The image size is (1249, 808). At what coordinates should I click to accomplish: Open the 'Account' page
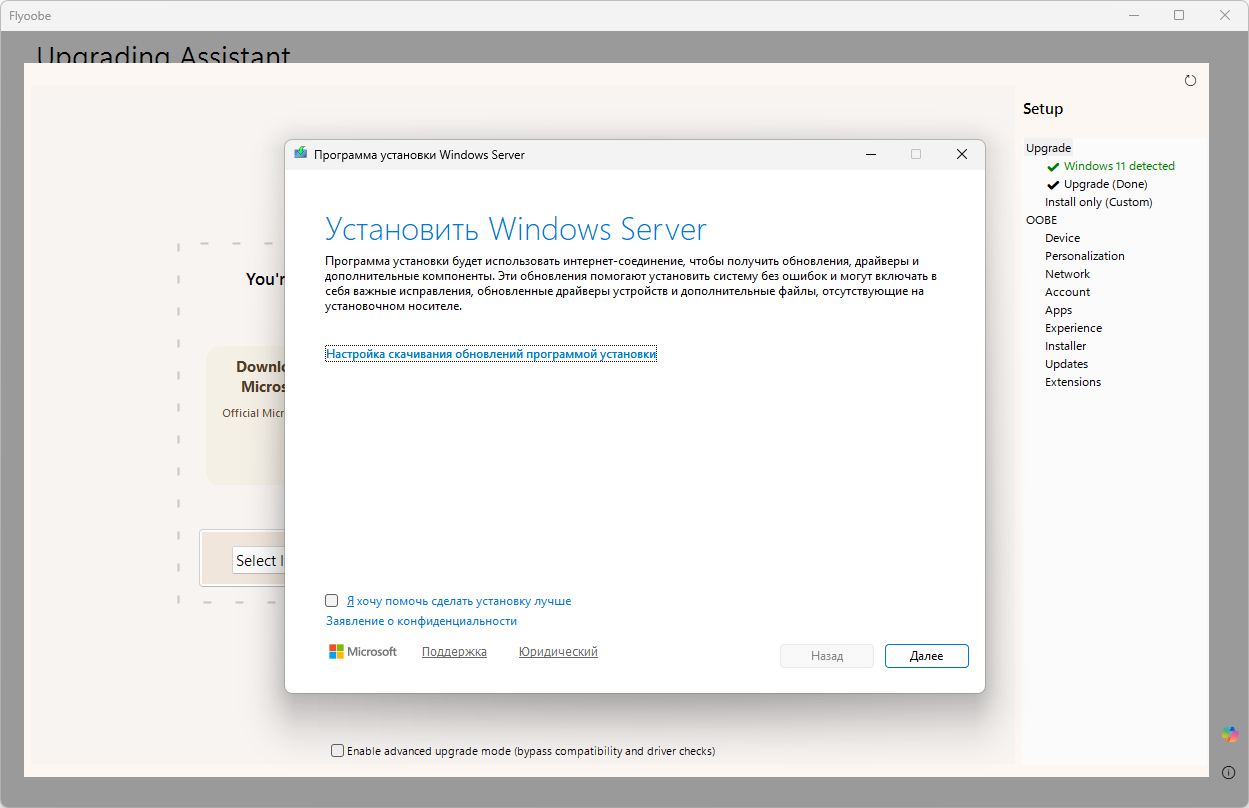[x=1067, y=292]
